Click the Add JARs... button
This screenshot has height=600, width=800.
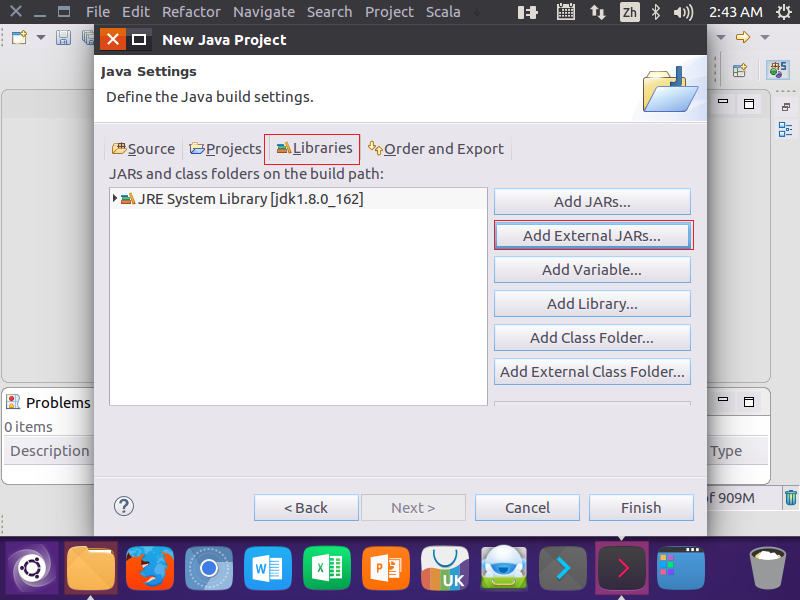pyautogui.click(x=592, y=202)
